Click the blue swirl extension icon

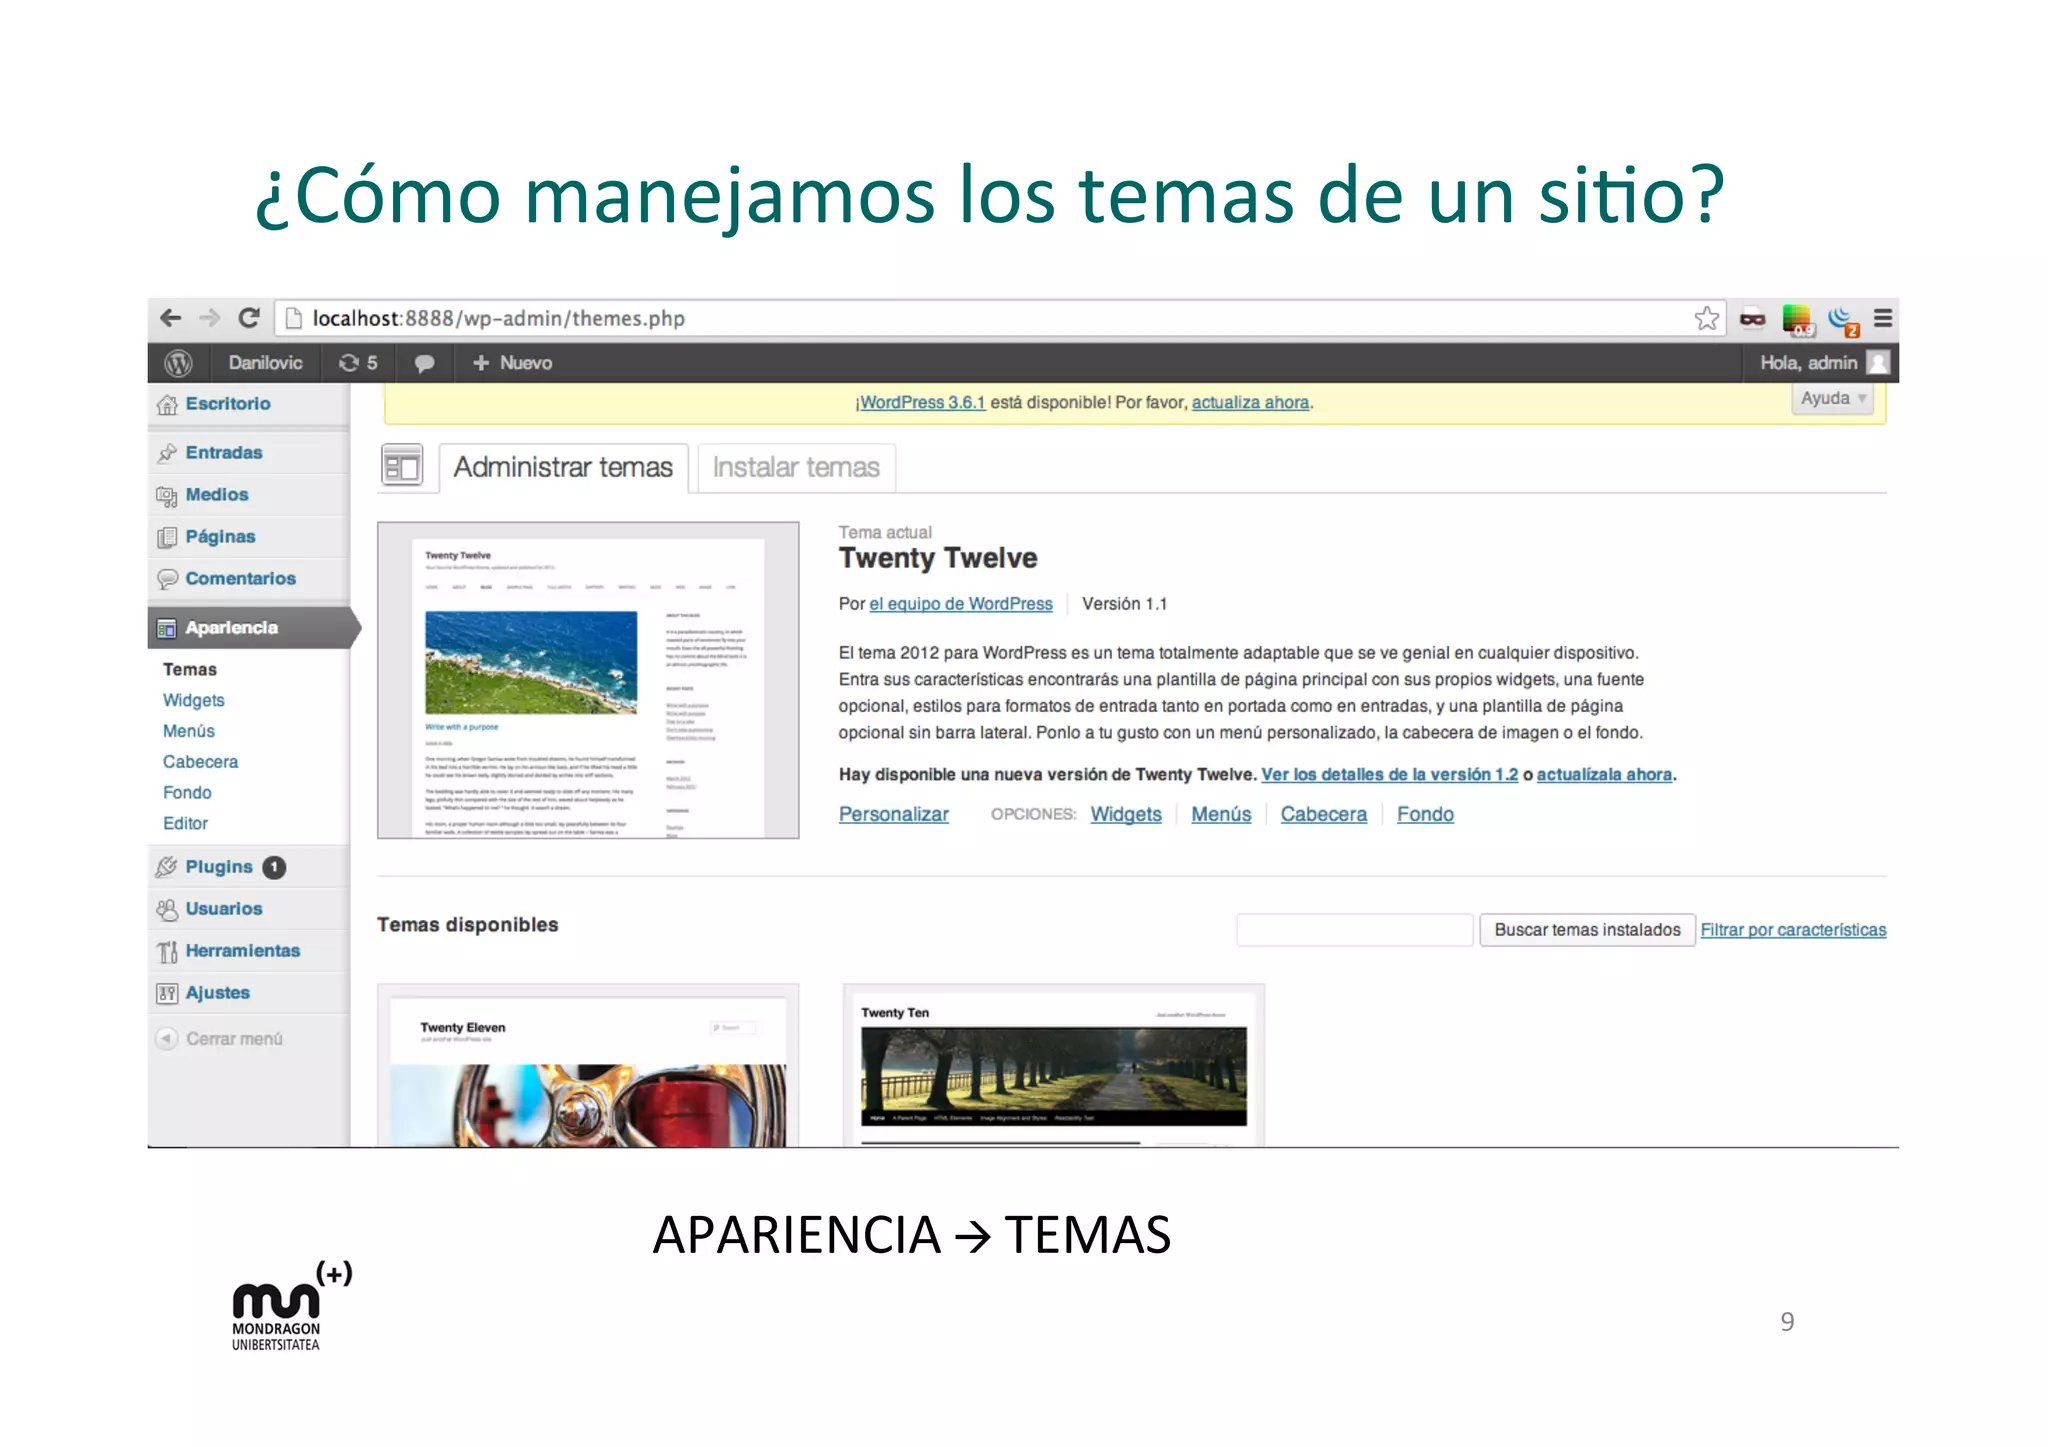click(x=1842, y=320)
